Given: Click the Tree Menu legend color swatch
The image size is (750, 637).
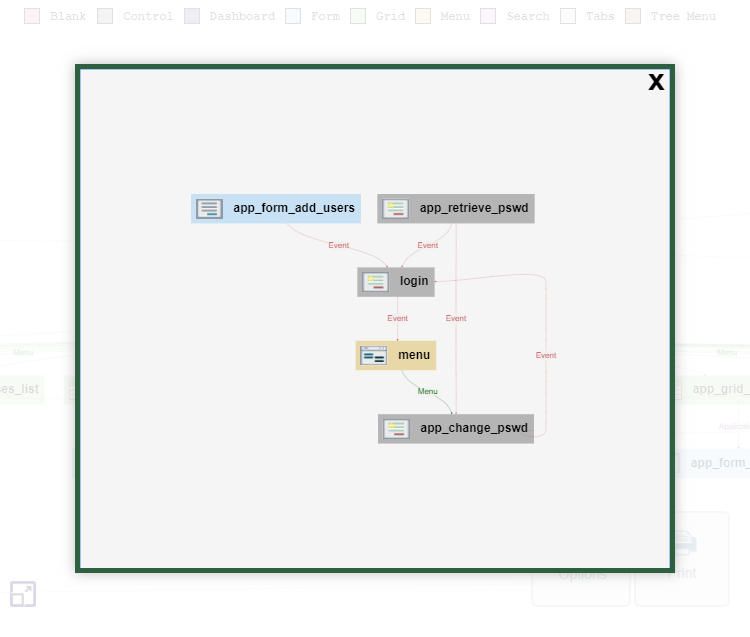Looking at the screenshot, I should [x=633, y=16].
